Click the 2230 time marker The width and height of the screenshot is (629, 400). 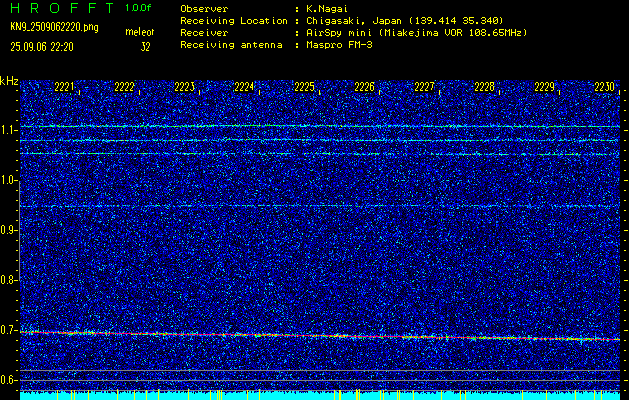click(x=605, y=87)
